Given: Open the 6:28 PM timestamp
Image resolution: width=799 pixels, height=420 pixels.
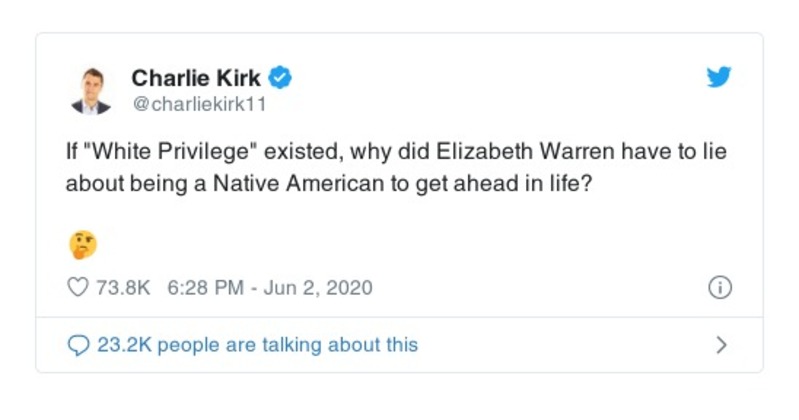Looking at the screenshot, I should coord(205,288).
